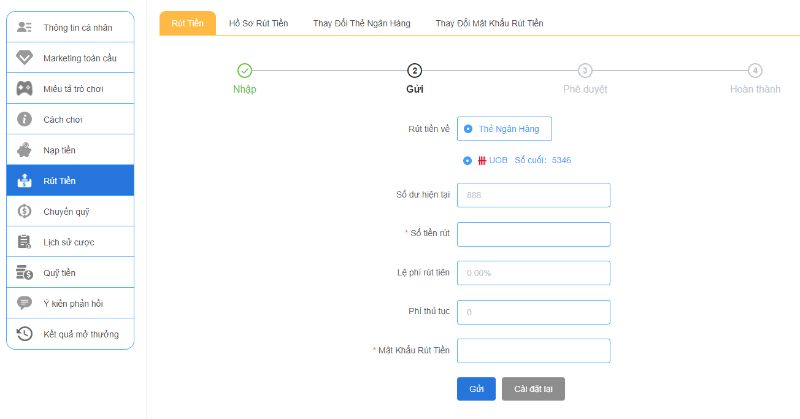Screen dimensions: 800x419
Task: Click the gray Cài đặt lại reset button
Action: 533,389
